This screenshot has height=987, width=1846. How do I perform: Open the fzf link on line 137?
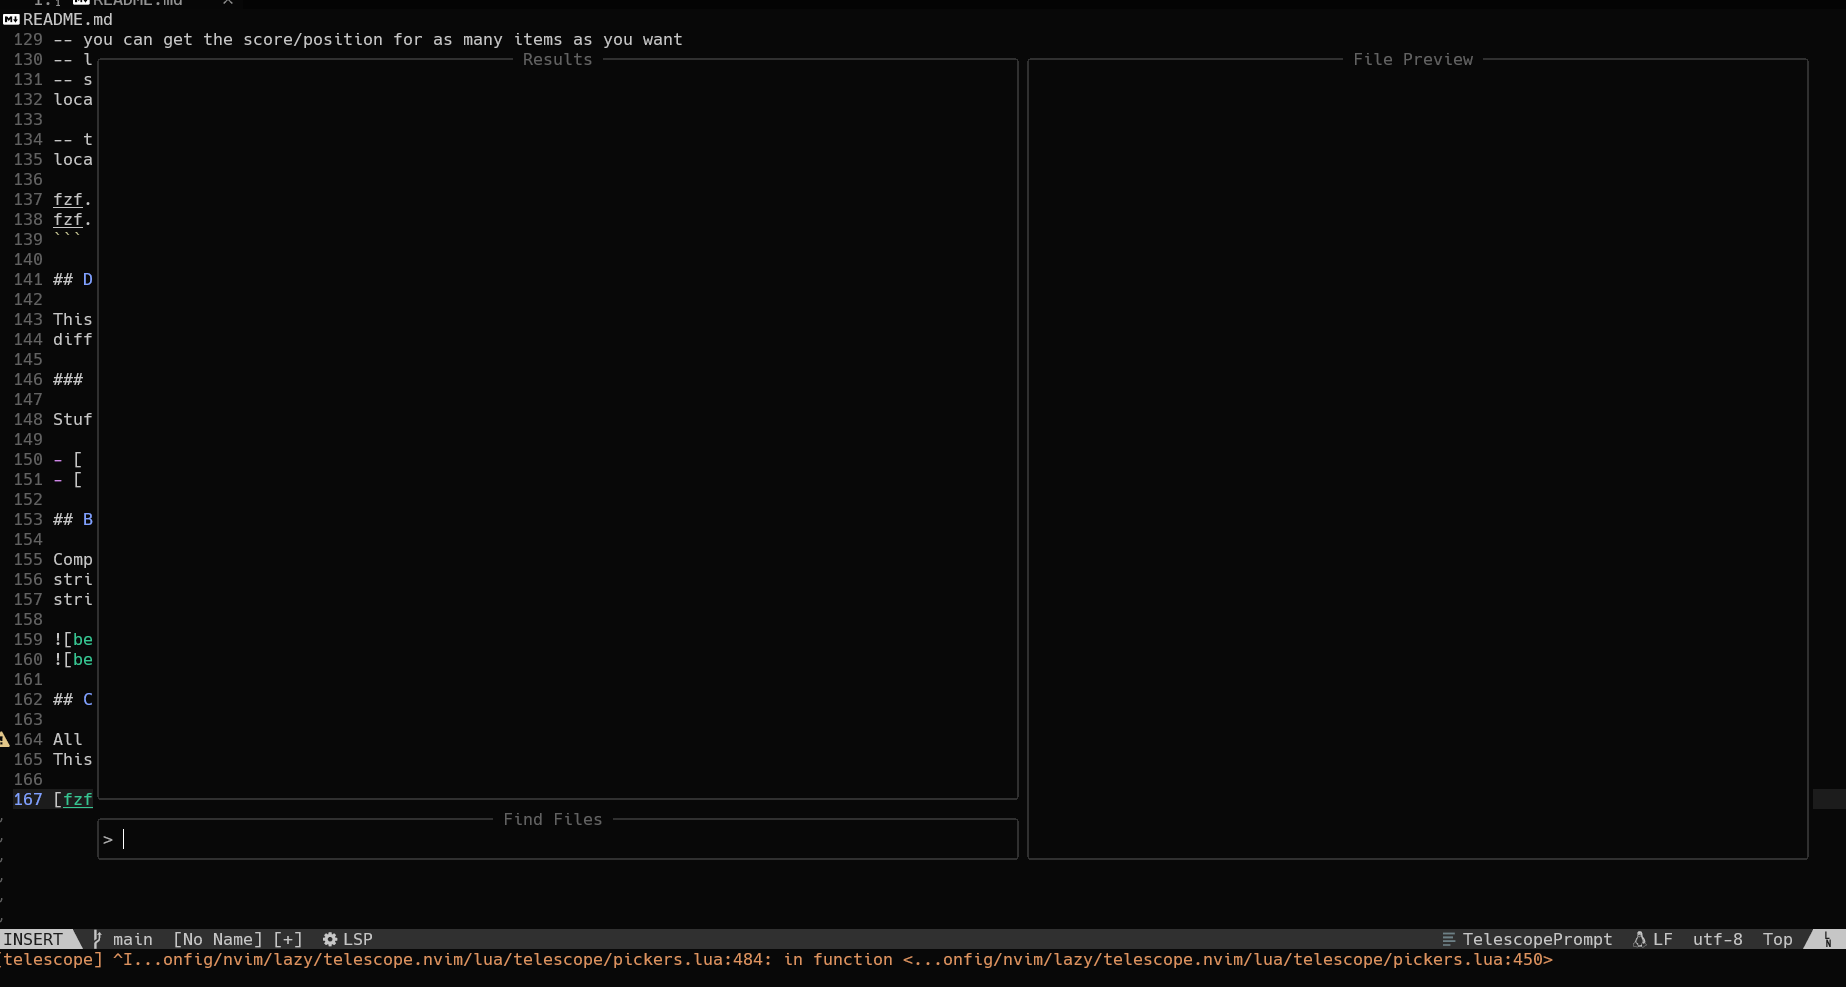point(68,199)
